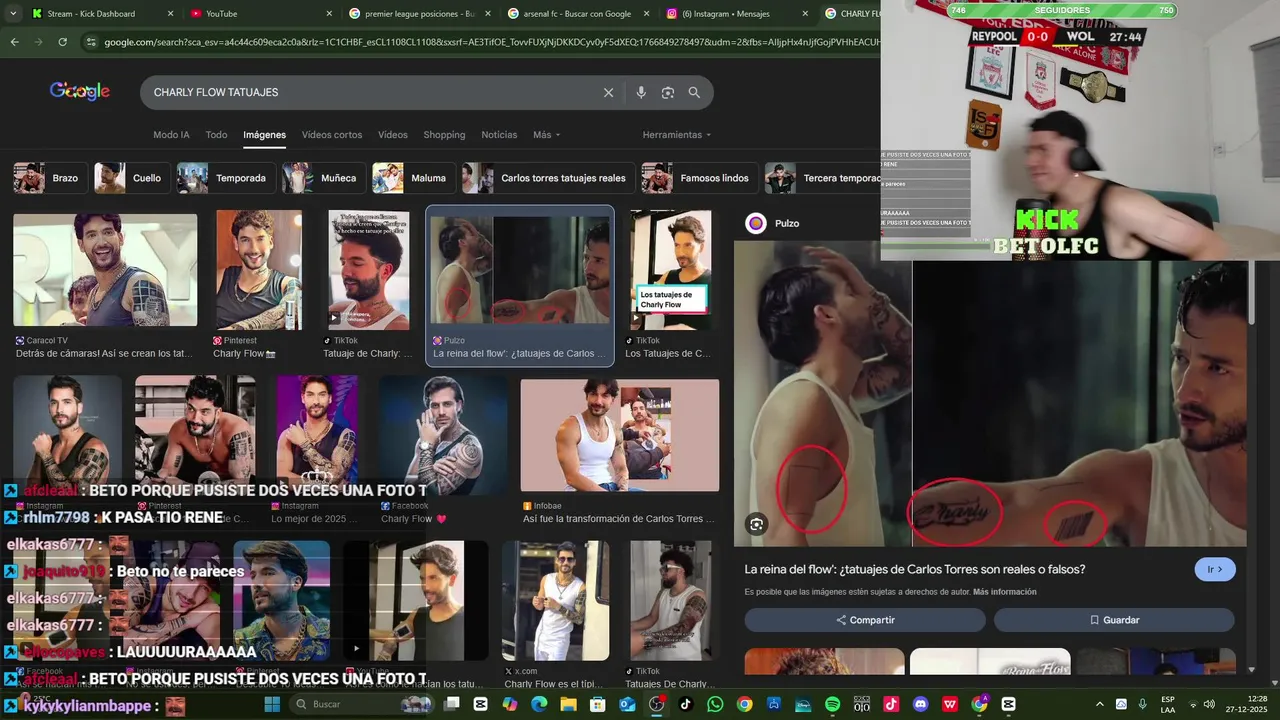Click the browser address bar URL
Screen dimensions: 1280x720
pos(491,42)
